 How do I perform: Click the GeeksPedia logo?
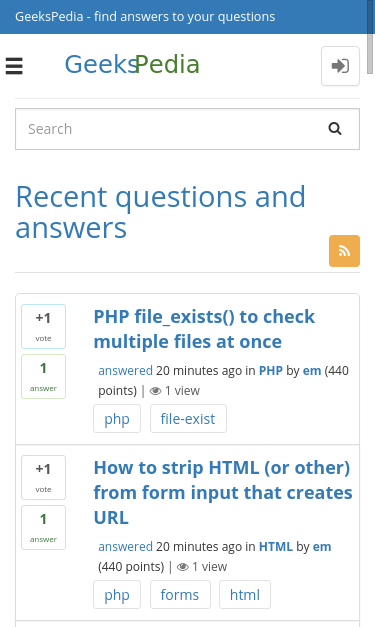(x=132, y=64)
